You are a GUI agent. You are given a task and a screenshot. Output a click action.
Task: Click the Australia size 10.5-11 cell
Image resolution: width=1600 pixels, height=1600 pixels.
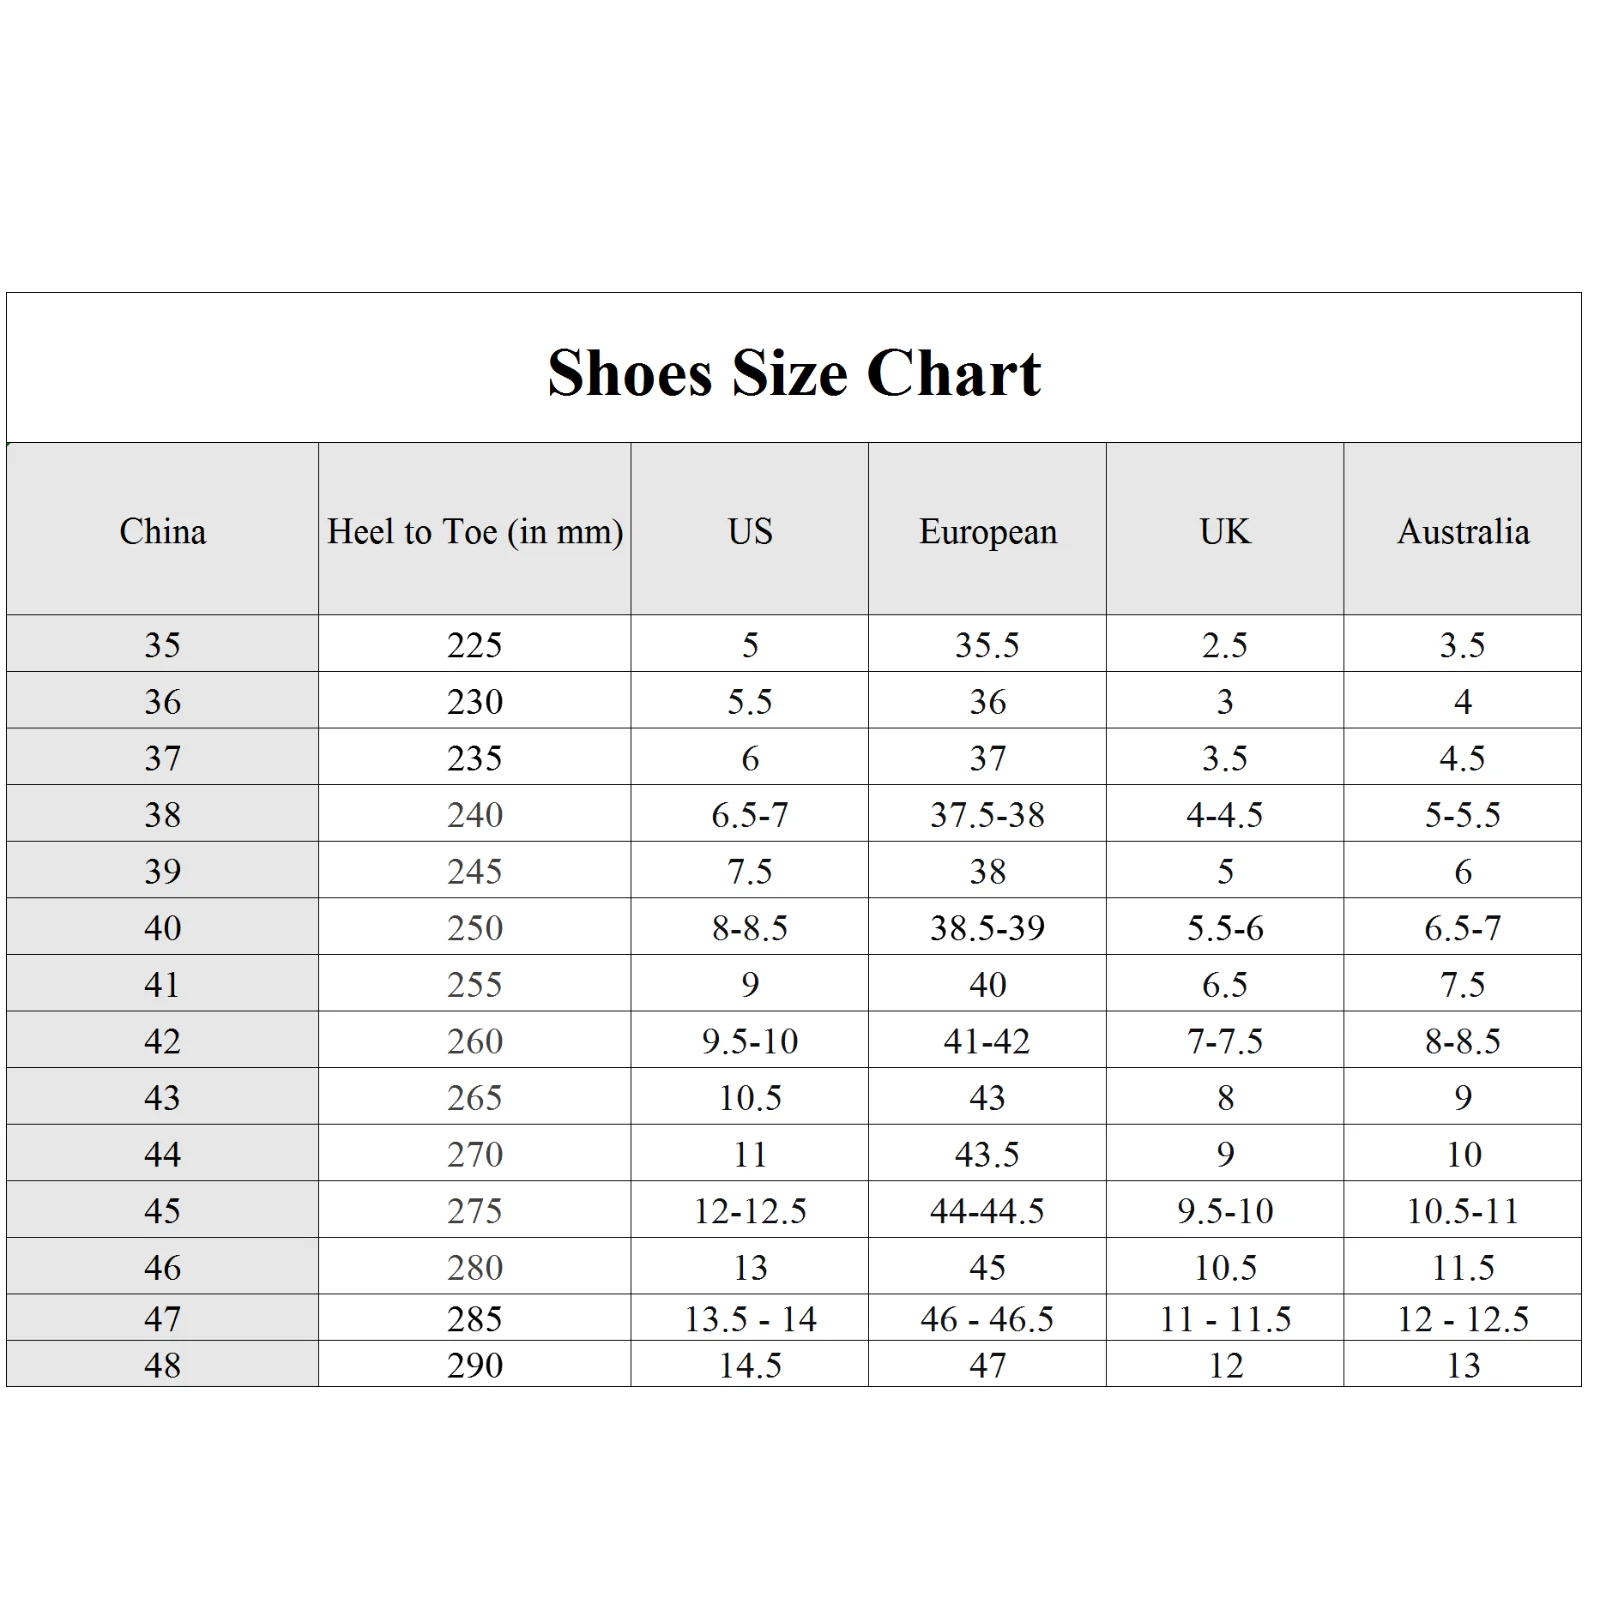click(x=1463, y=1211)
